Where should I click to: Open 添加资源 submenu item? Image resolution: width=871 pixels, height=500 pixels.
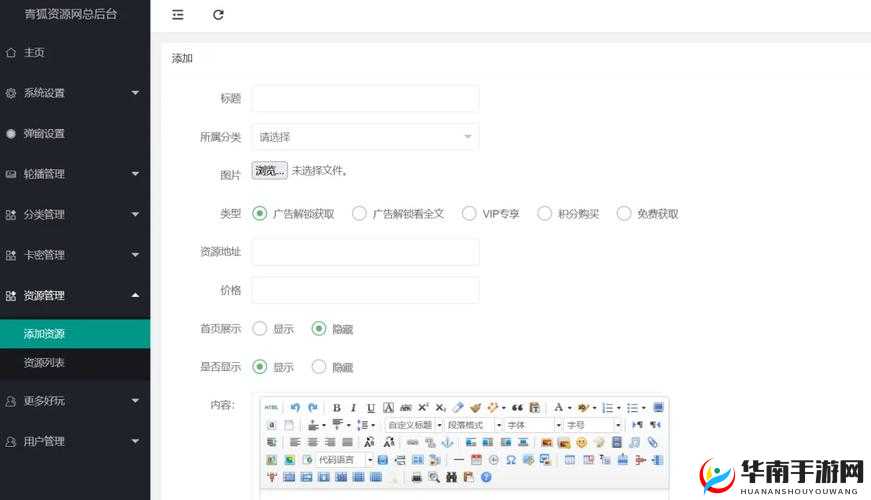click(75, 334)
